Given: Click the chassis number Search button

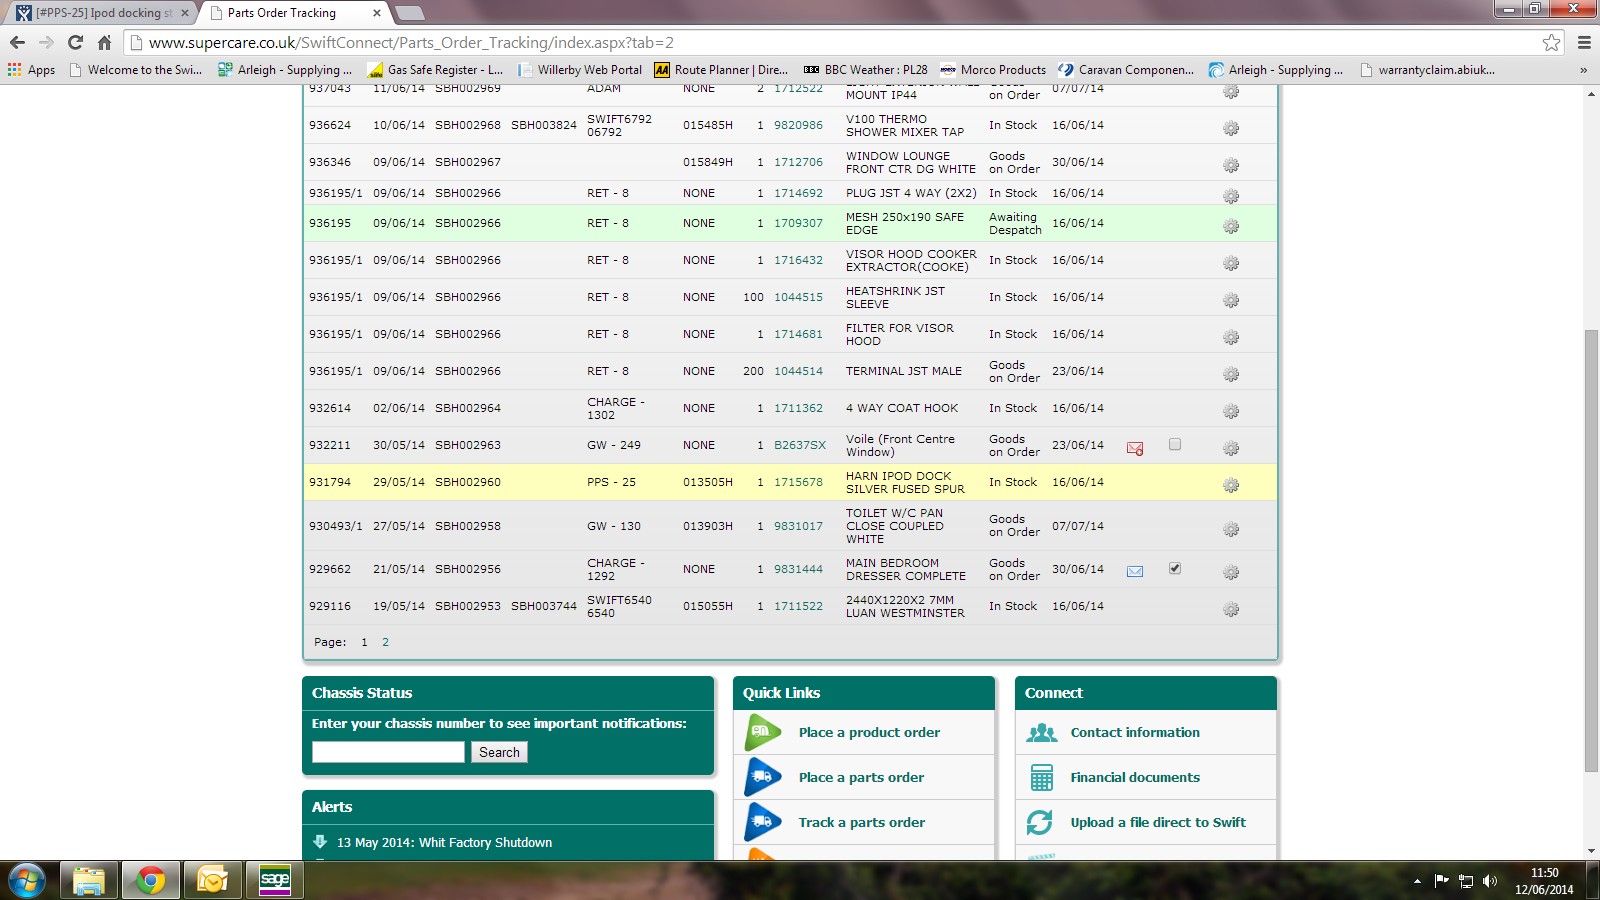Looking at the screenshot, I should (x=499, y=752).
